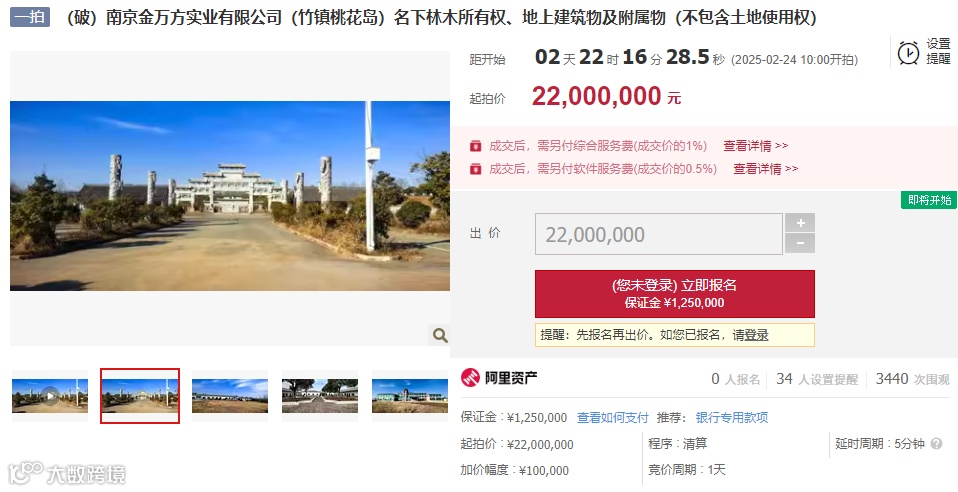Select the fourth thumbnail with trees
The height and width of the screenshot is (492, 958).
(320, 395)
